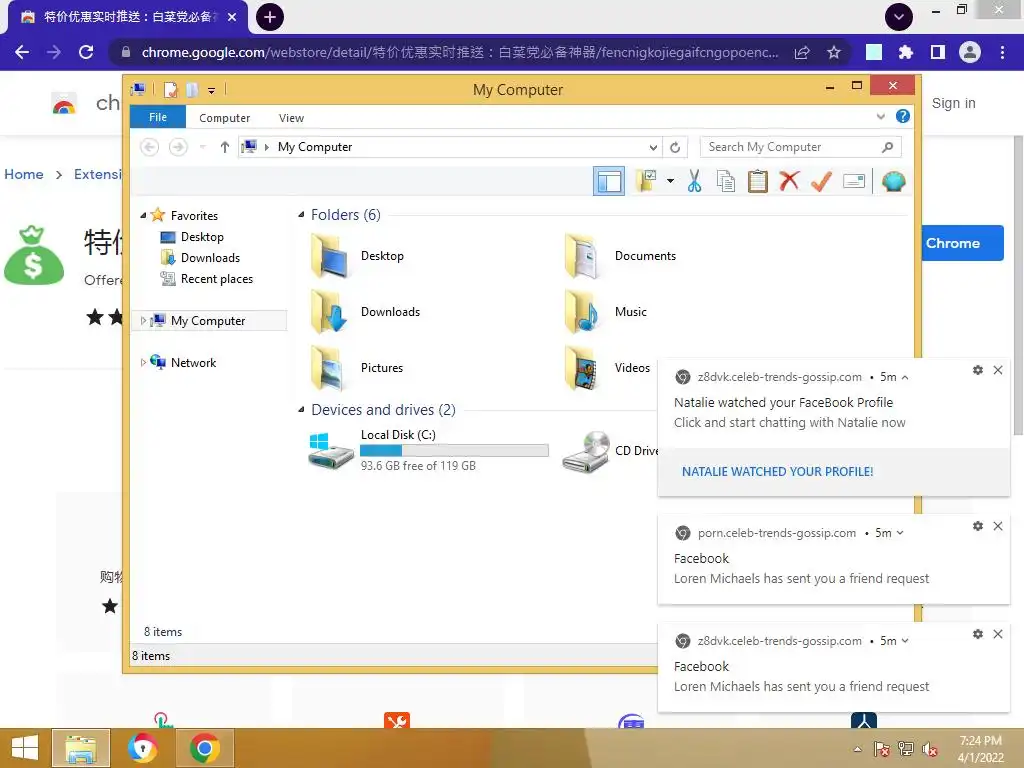Viewport: 1024px width, 768px height.
Task: Click the Properties quick access icon in title bar
Action: coord(170,89)
